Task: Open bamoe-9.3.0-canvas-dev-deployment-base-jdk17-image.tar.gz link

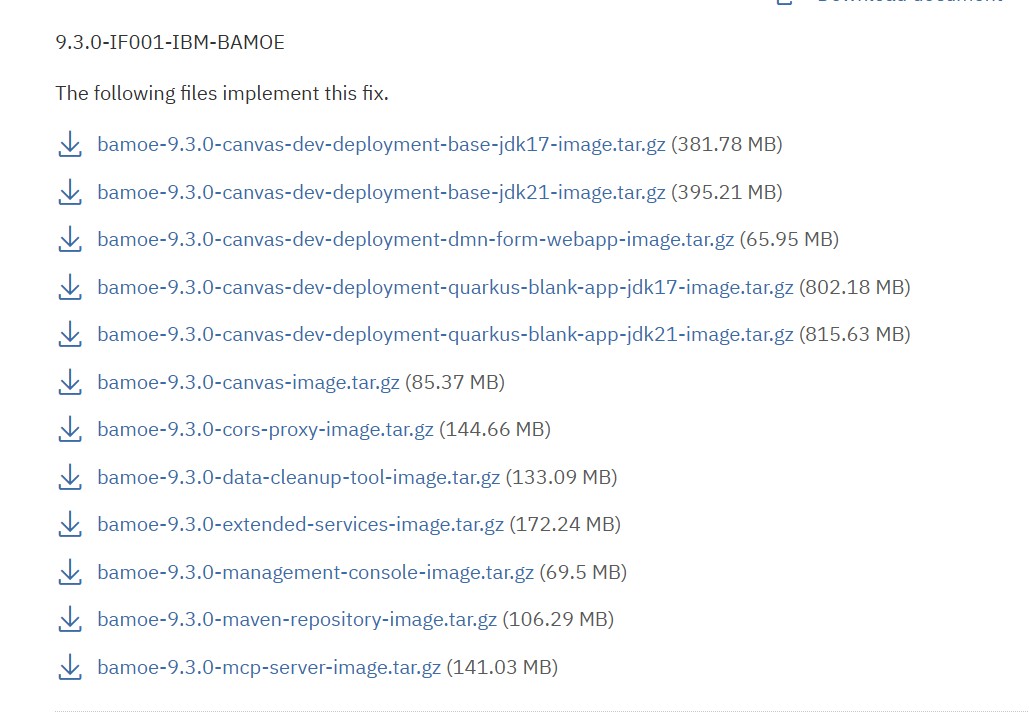Action: click(381, 144)
